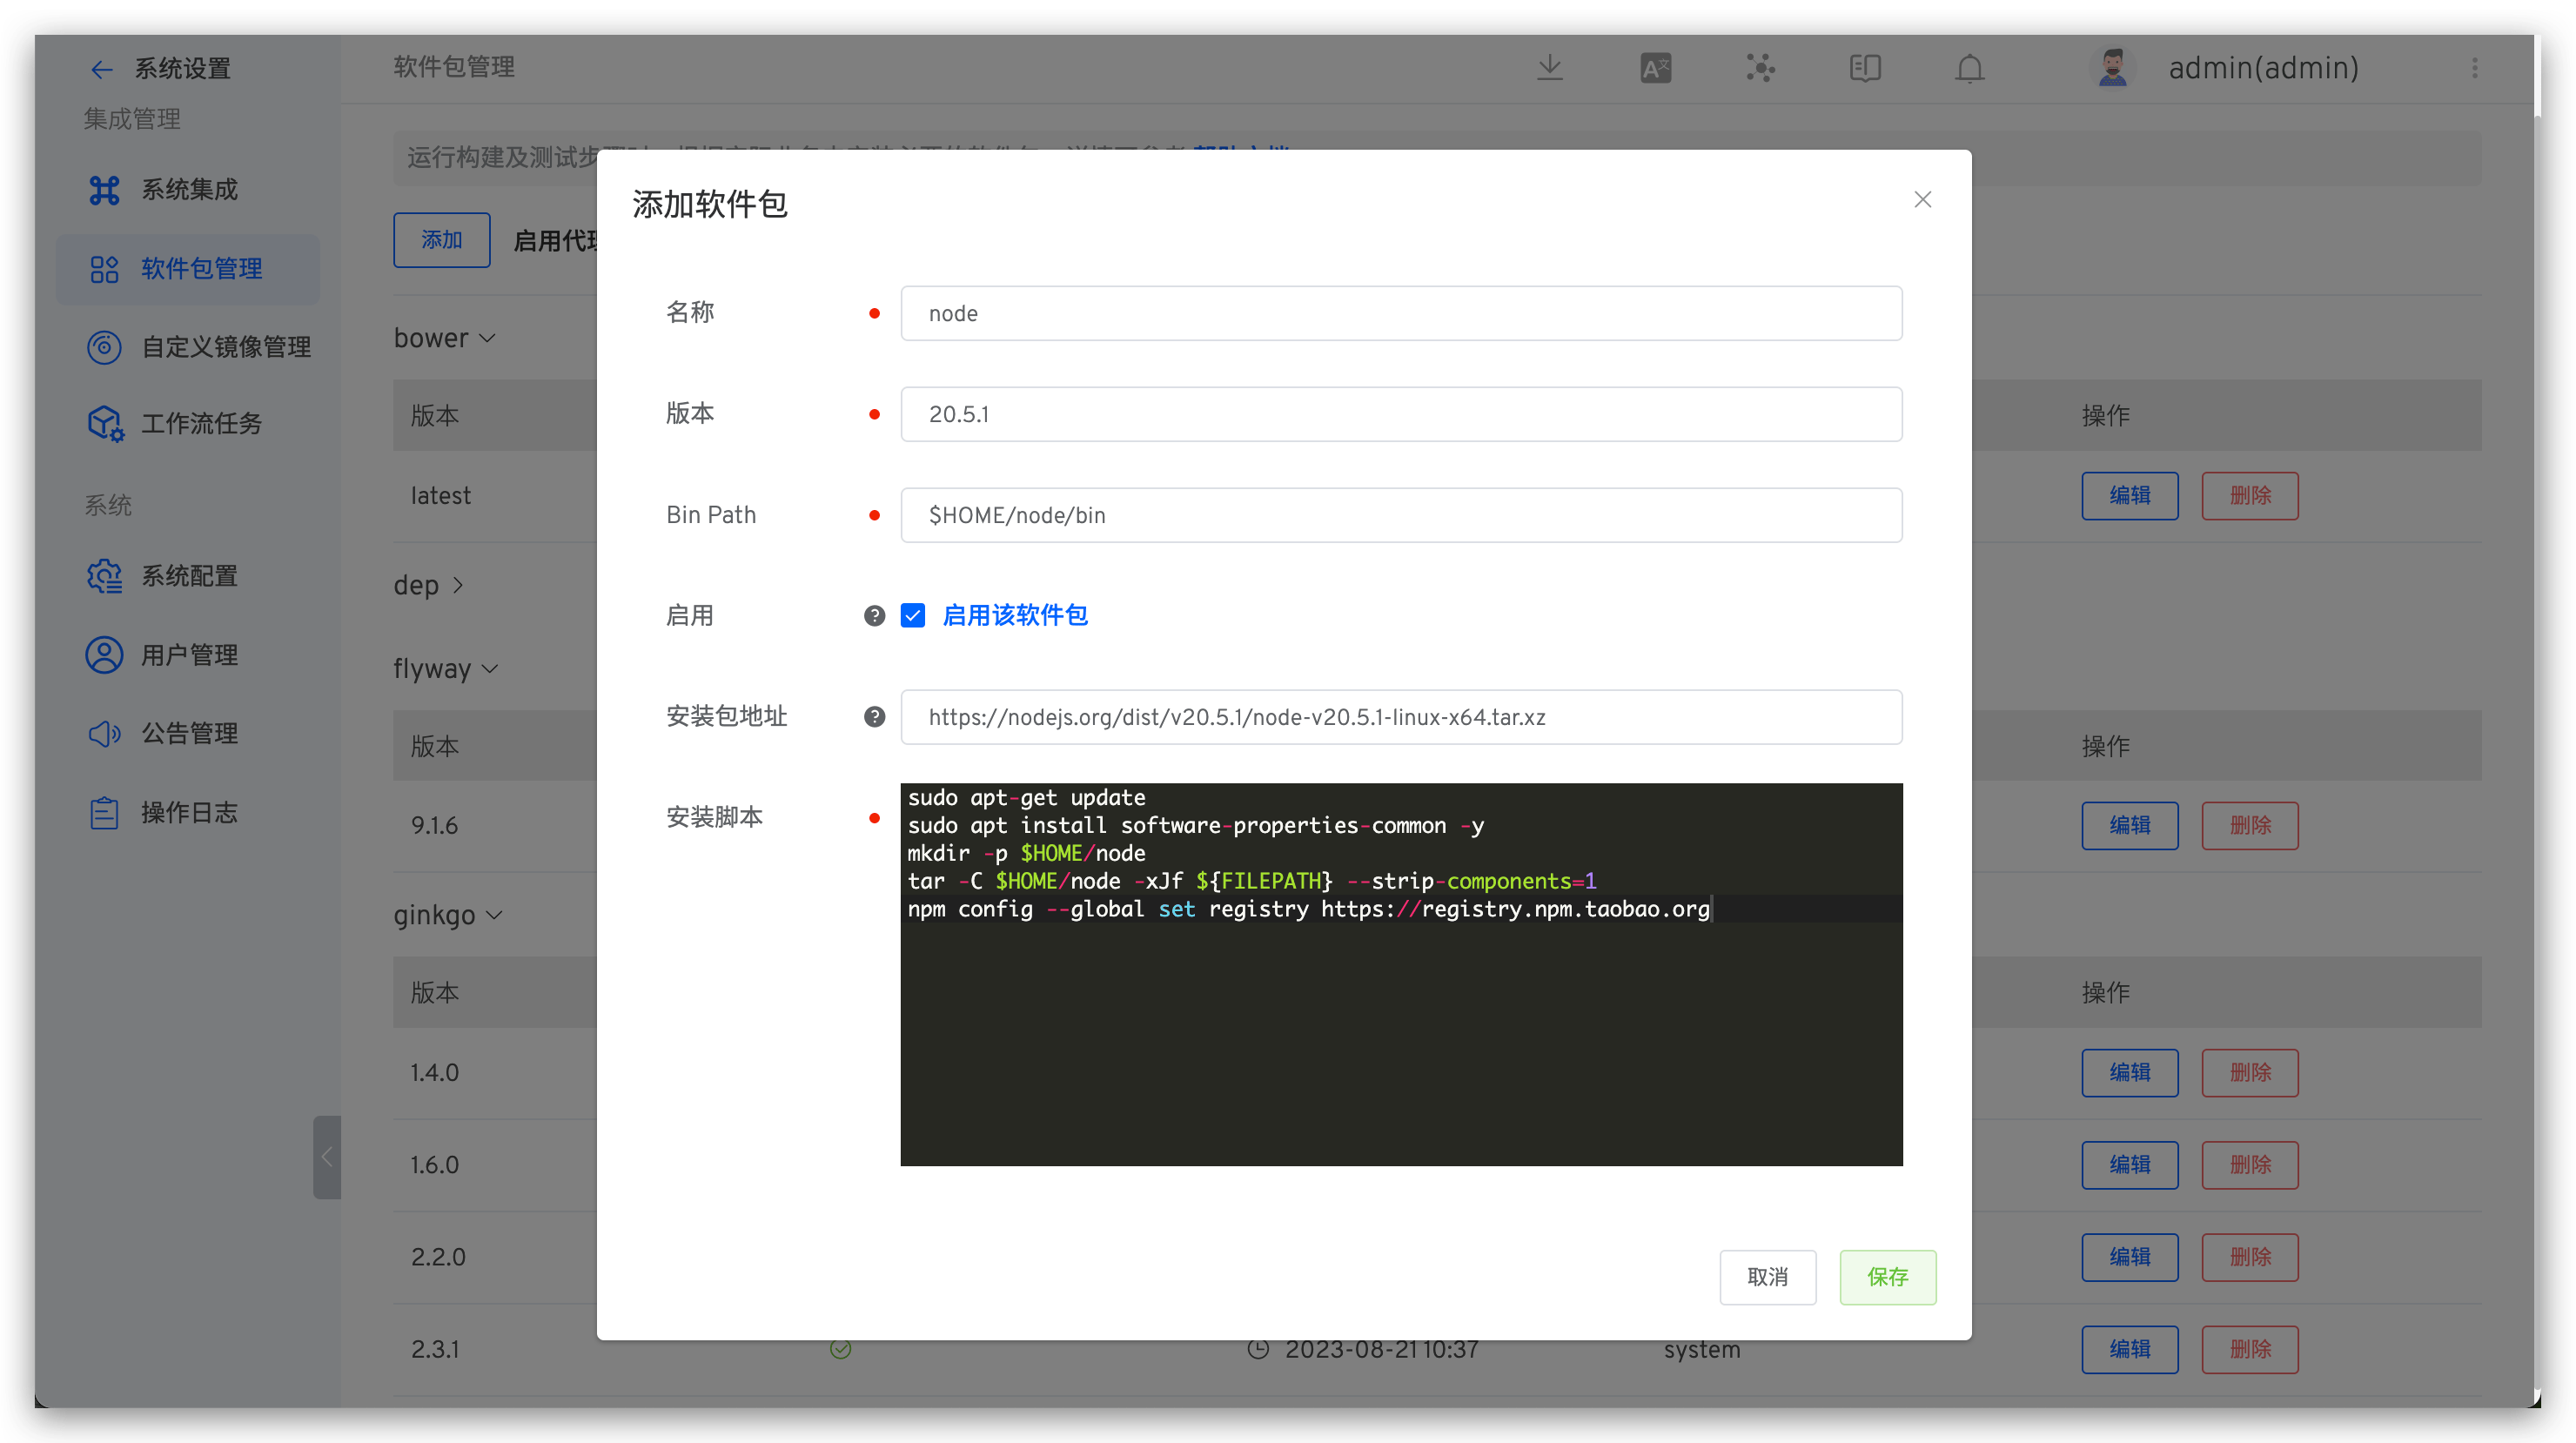The image size is (2576, 1443).
Task: Click help icon beside 安装包地址
Action: click(874, 717)
